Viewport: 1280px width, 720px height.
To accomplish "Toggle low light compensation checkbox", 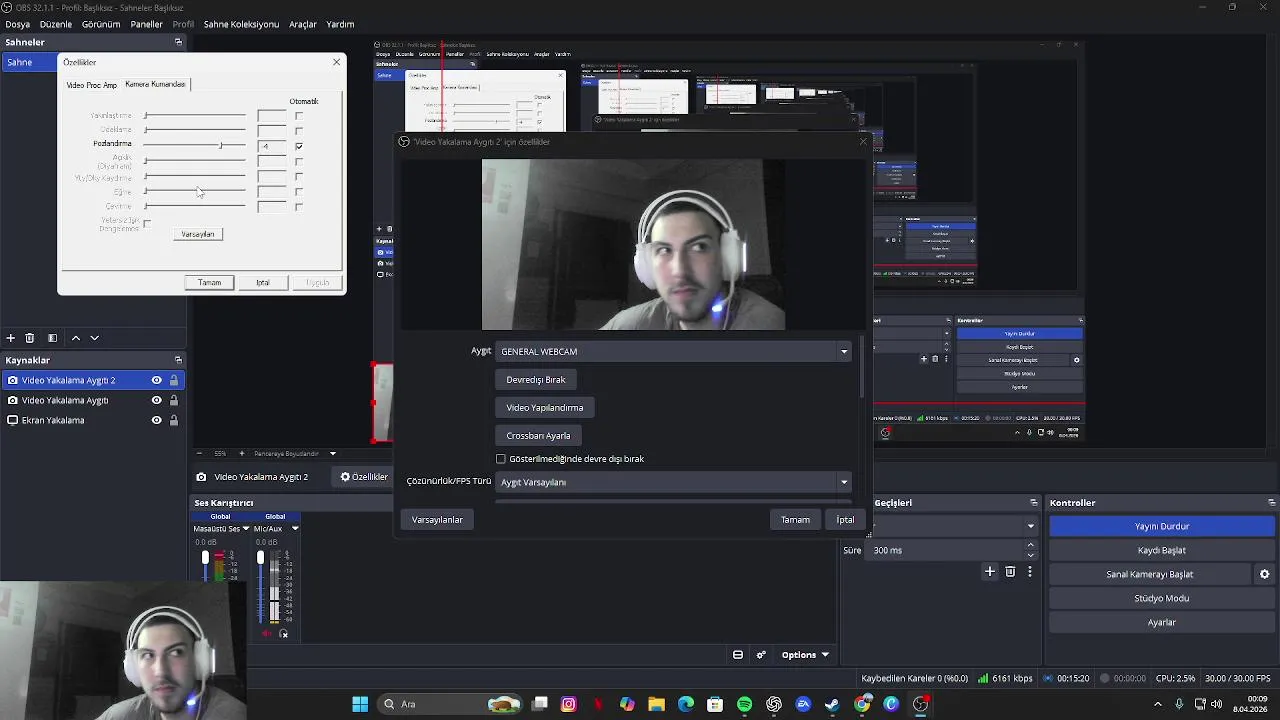I will (x=147, y=223).
